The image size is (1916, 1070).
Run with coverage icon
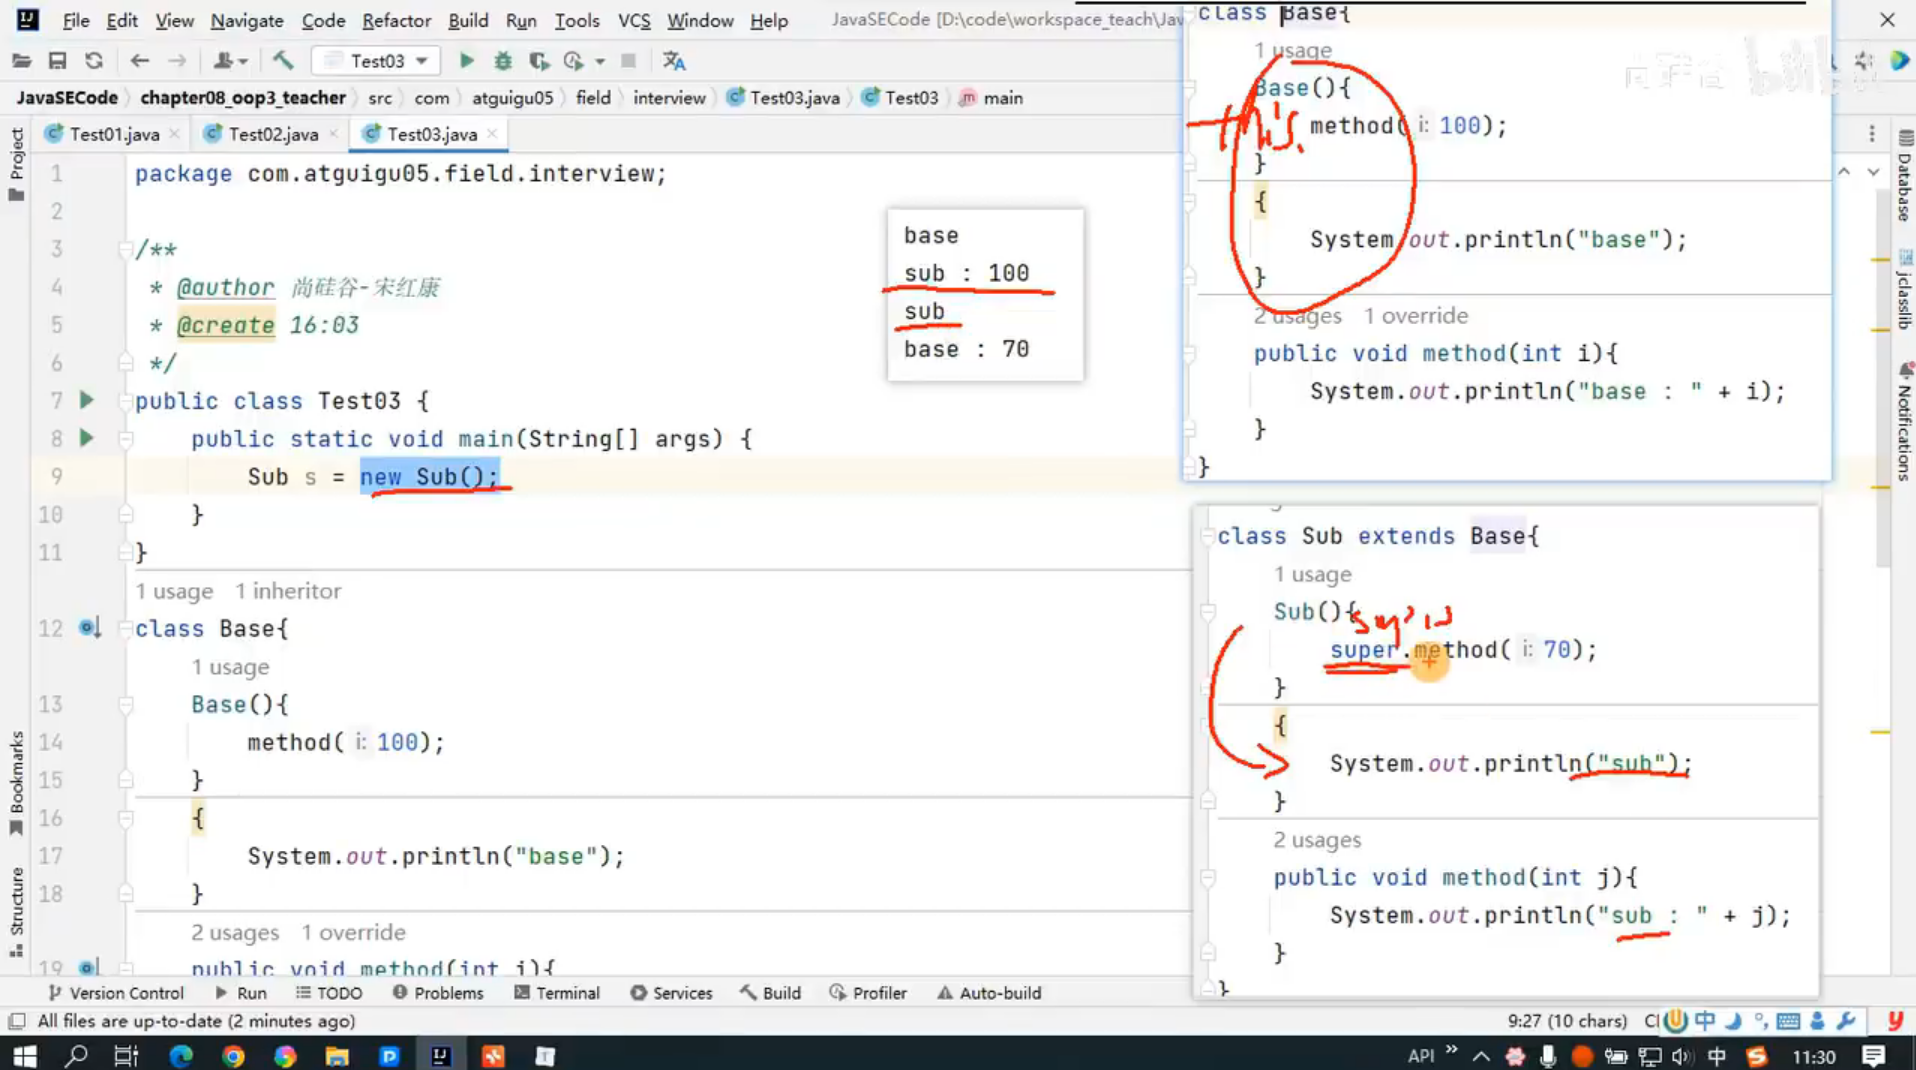[x=539, y=61]
